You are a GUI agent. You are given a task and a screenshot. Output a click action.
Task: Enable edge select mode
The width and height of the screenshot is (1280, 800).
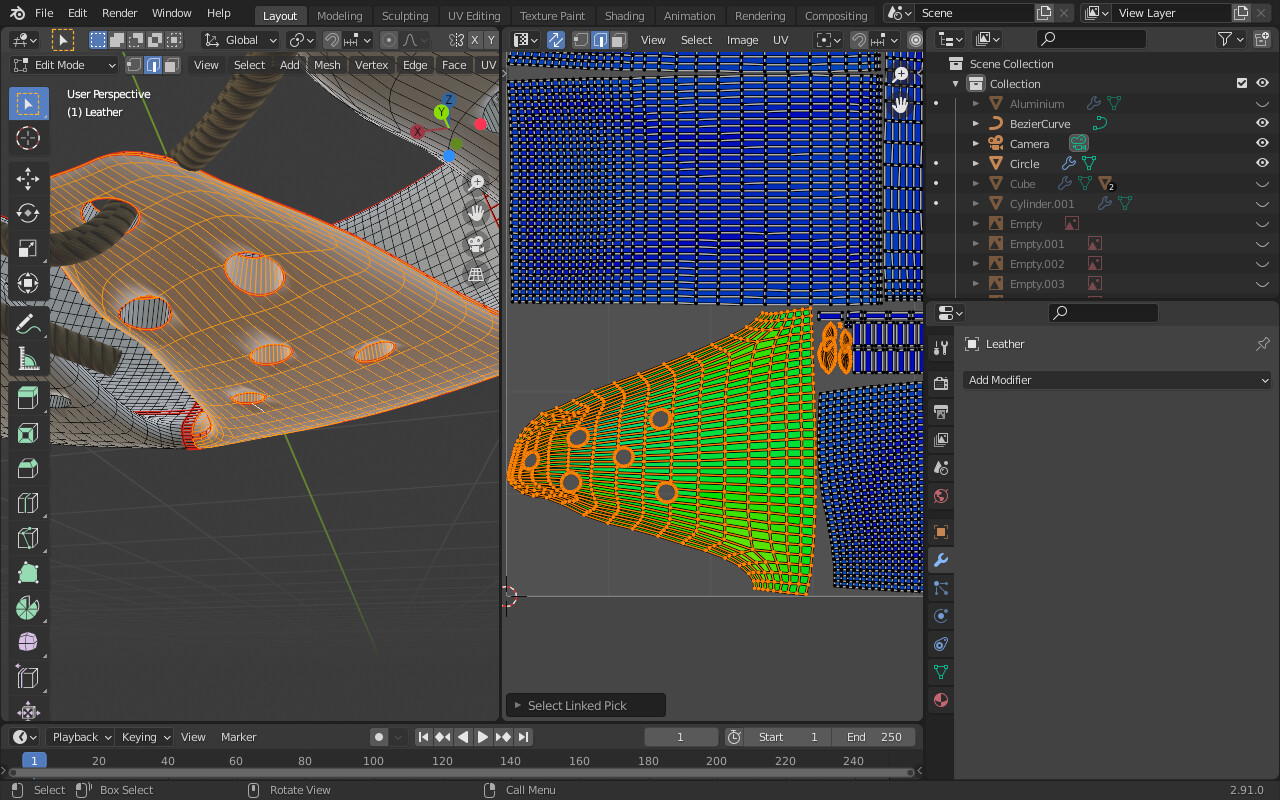click(153, 65)
